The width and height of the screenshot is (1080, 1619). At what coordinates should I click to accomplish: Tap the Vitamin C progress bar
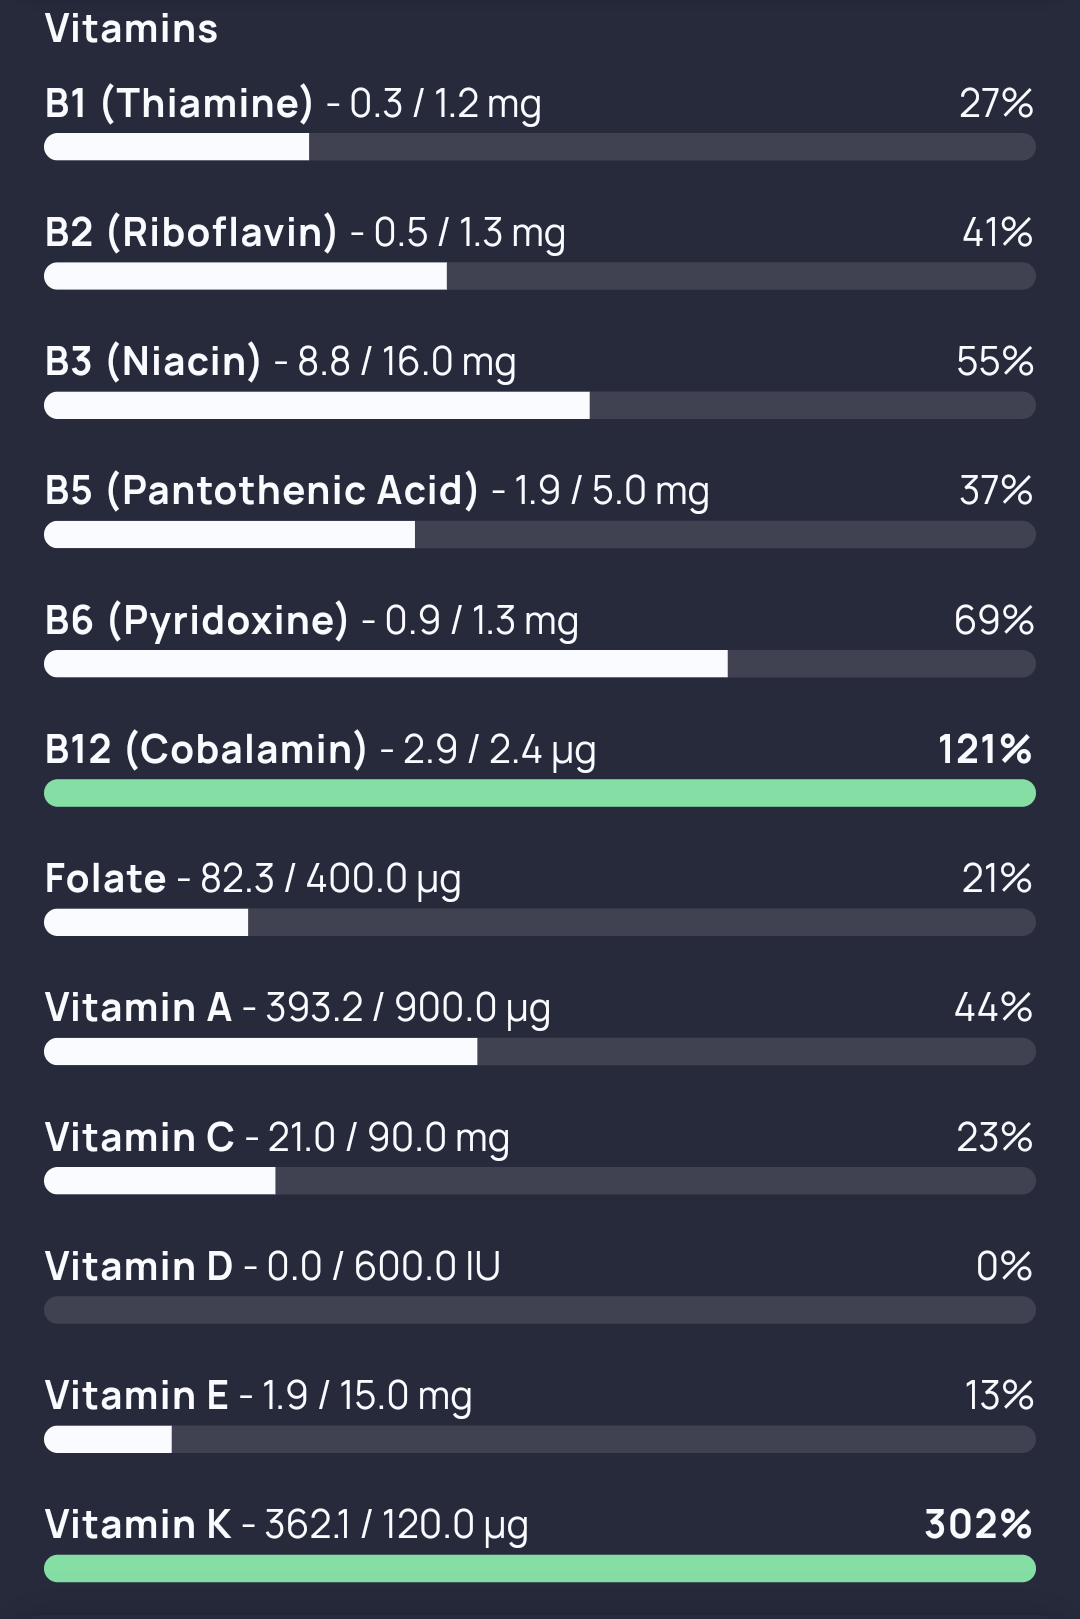coord(540,1181)
